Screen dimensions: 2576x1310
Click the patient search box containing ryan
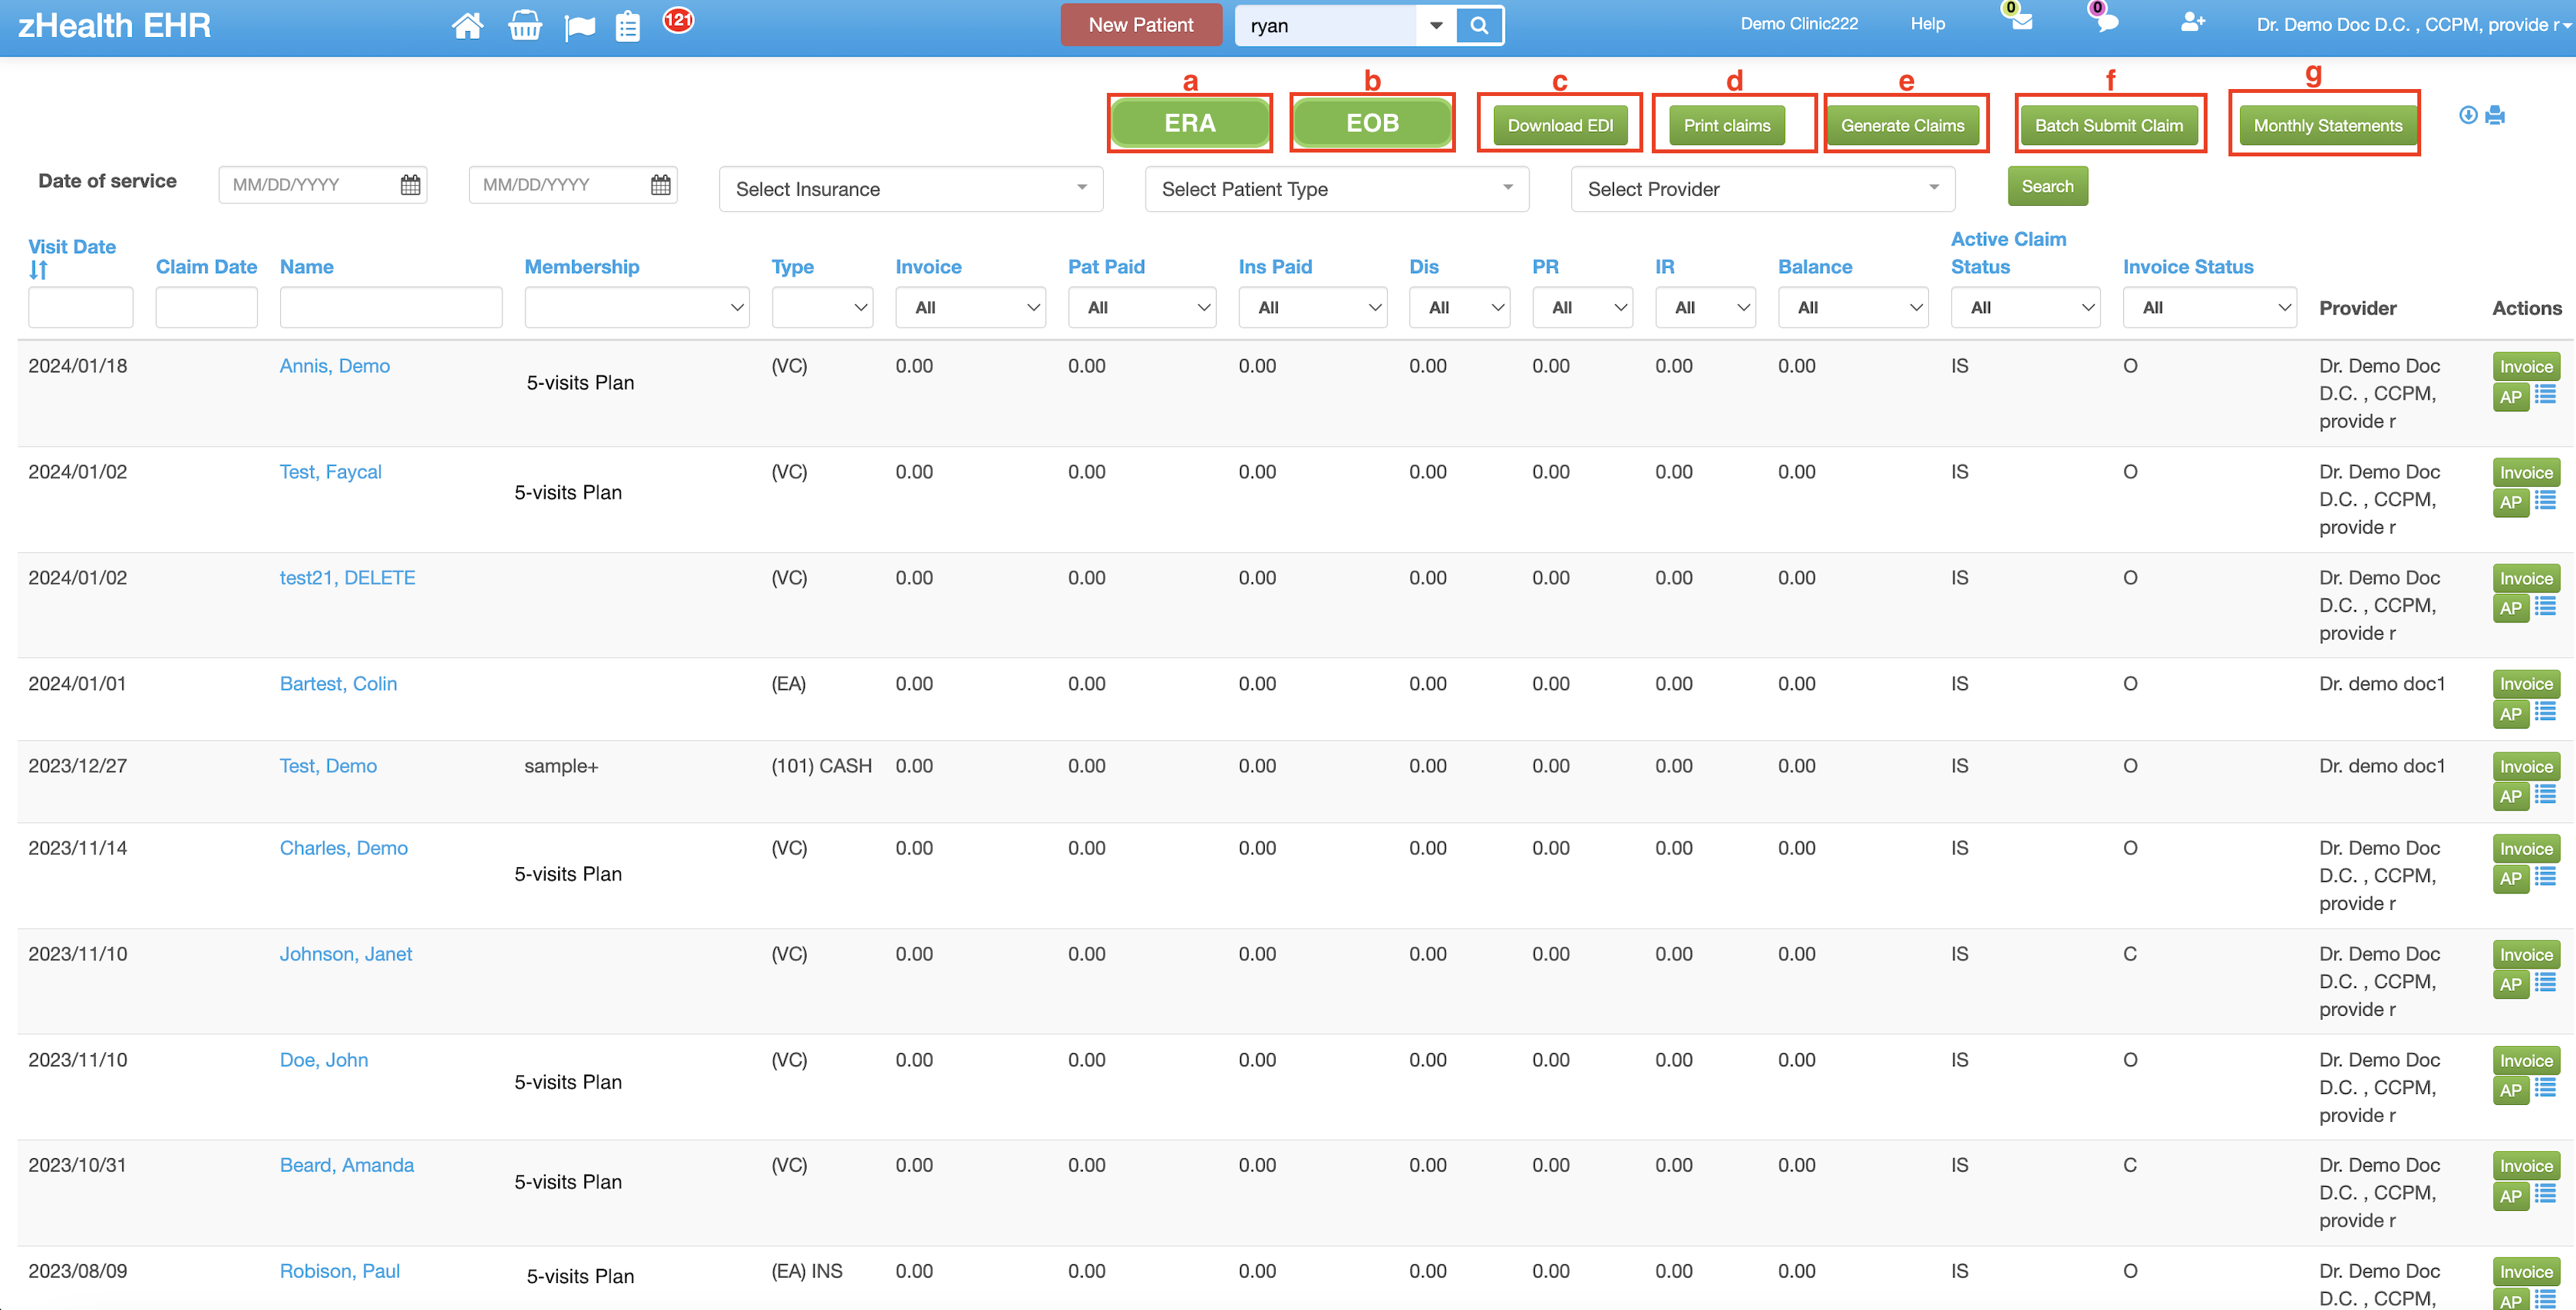pos(1327,26)
